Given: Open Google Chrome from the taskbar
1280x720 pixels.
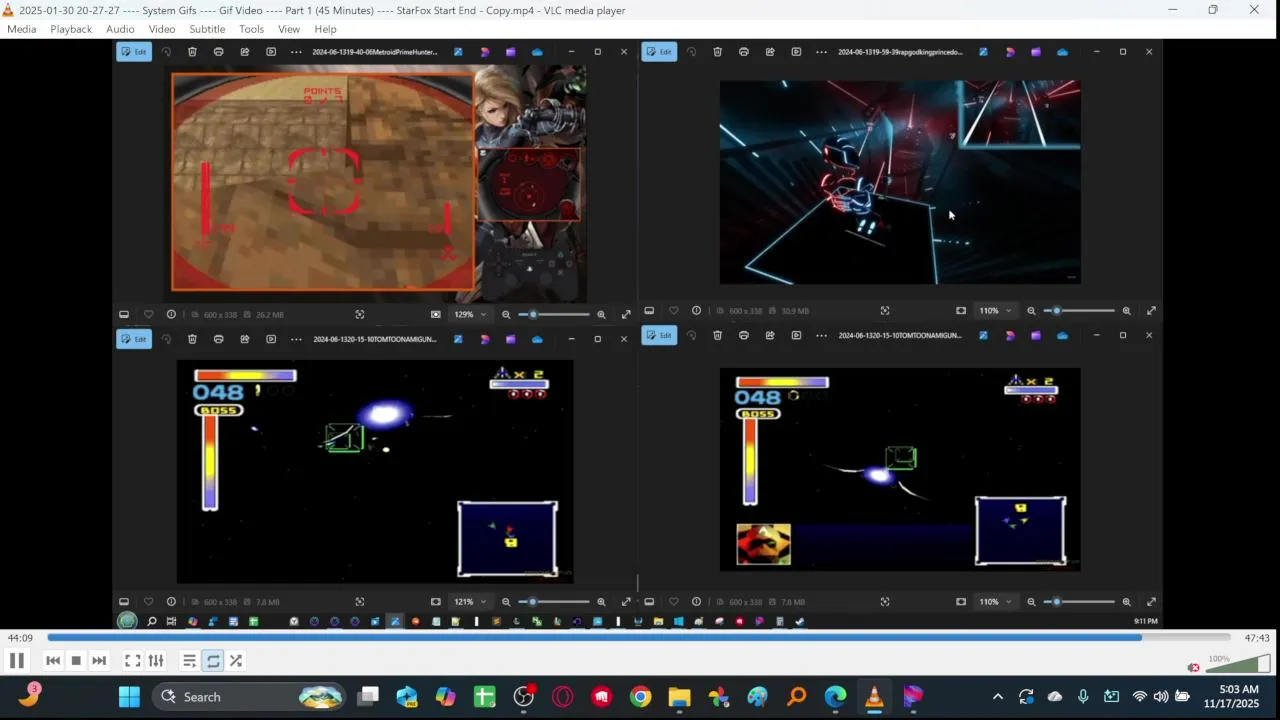Looking at the screenshot, I should (640, 697).
